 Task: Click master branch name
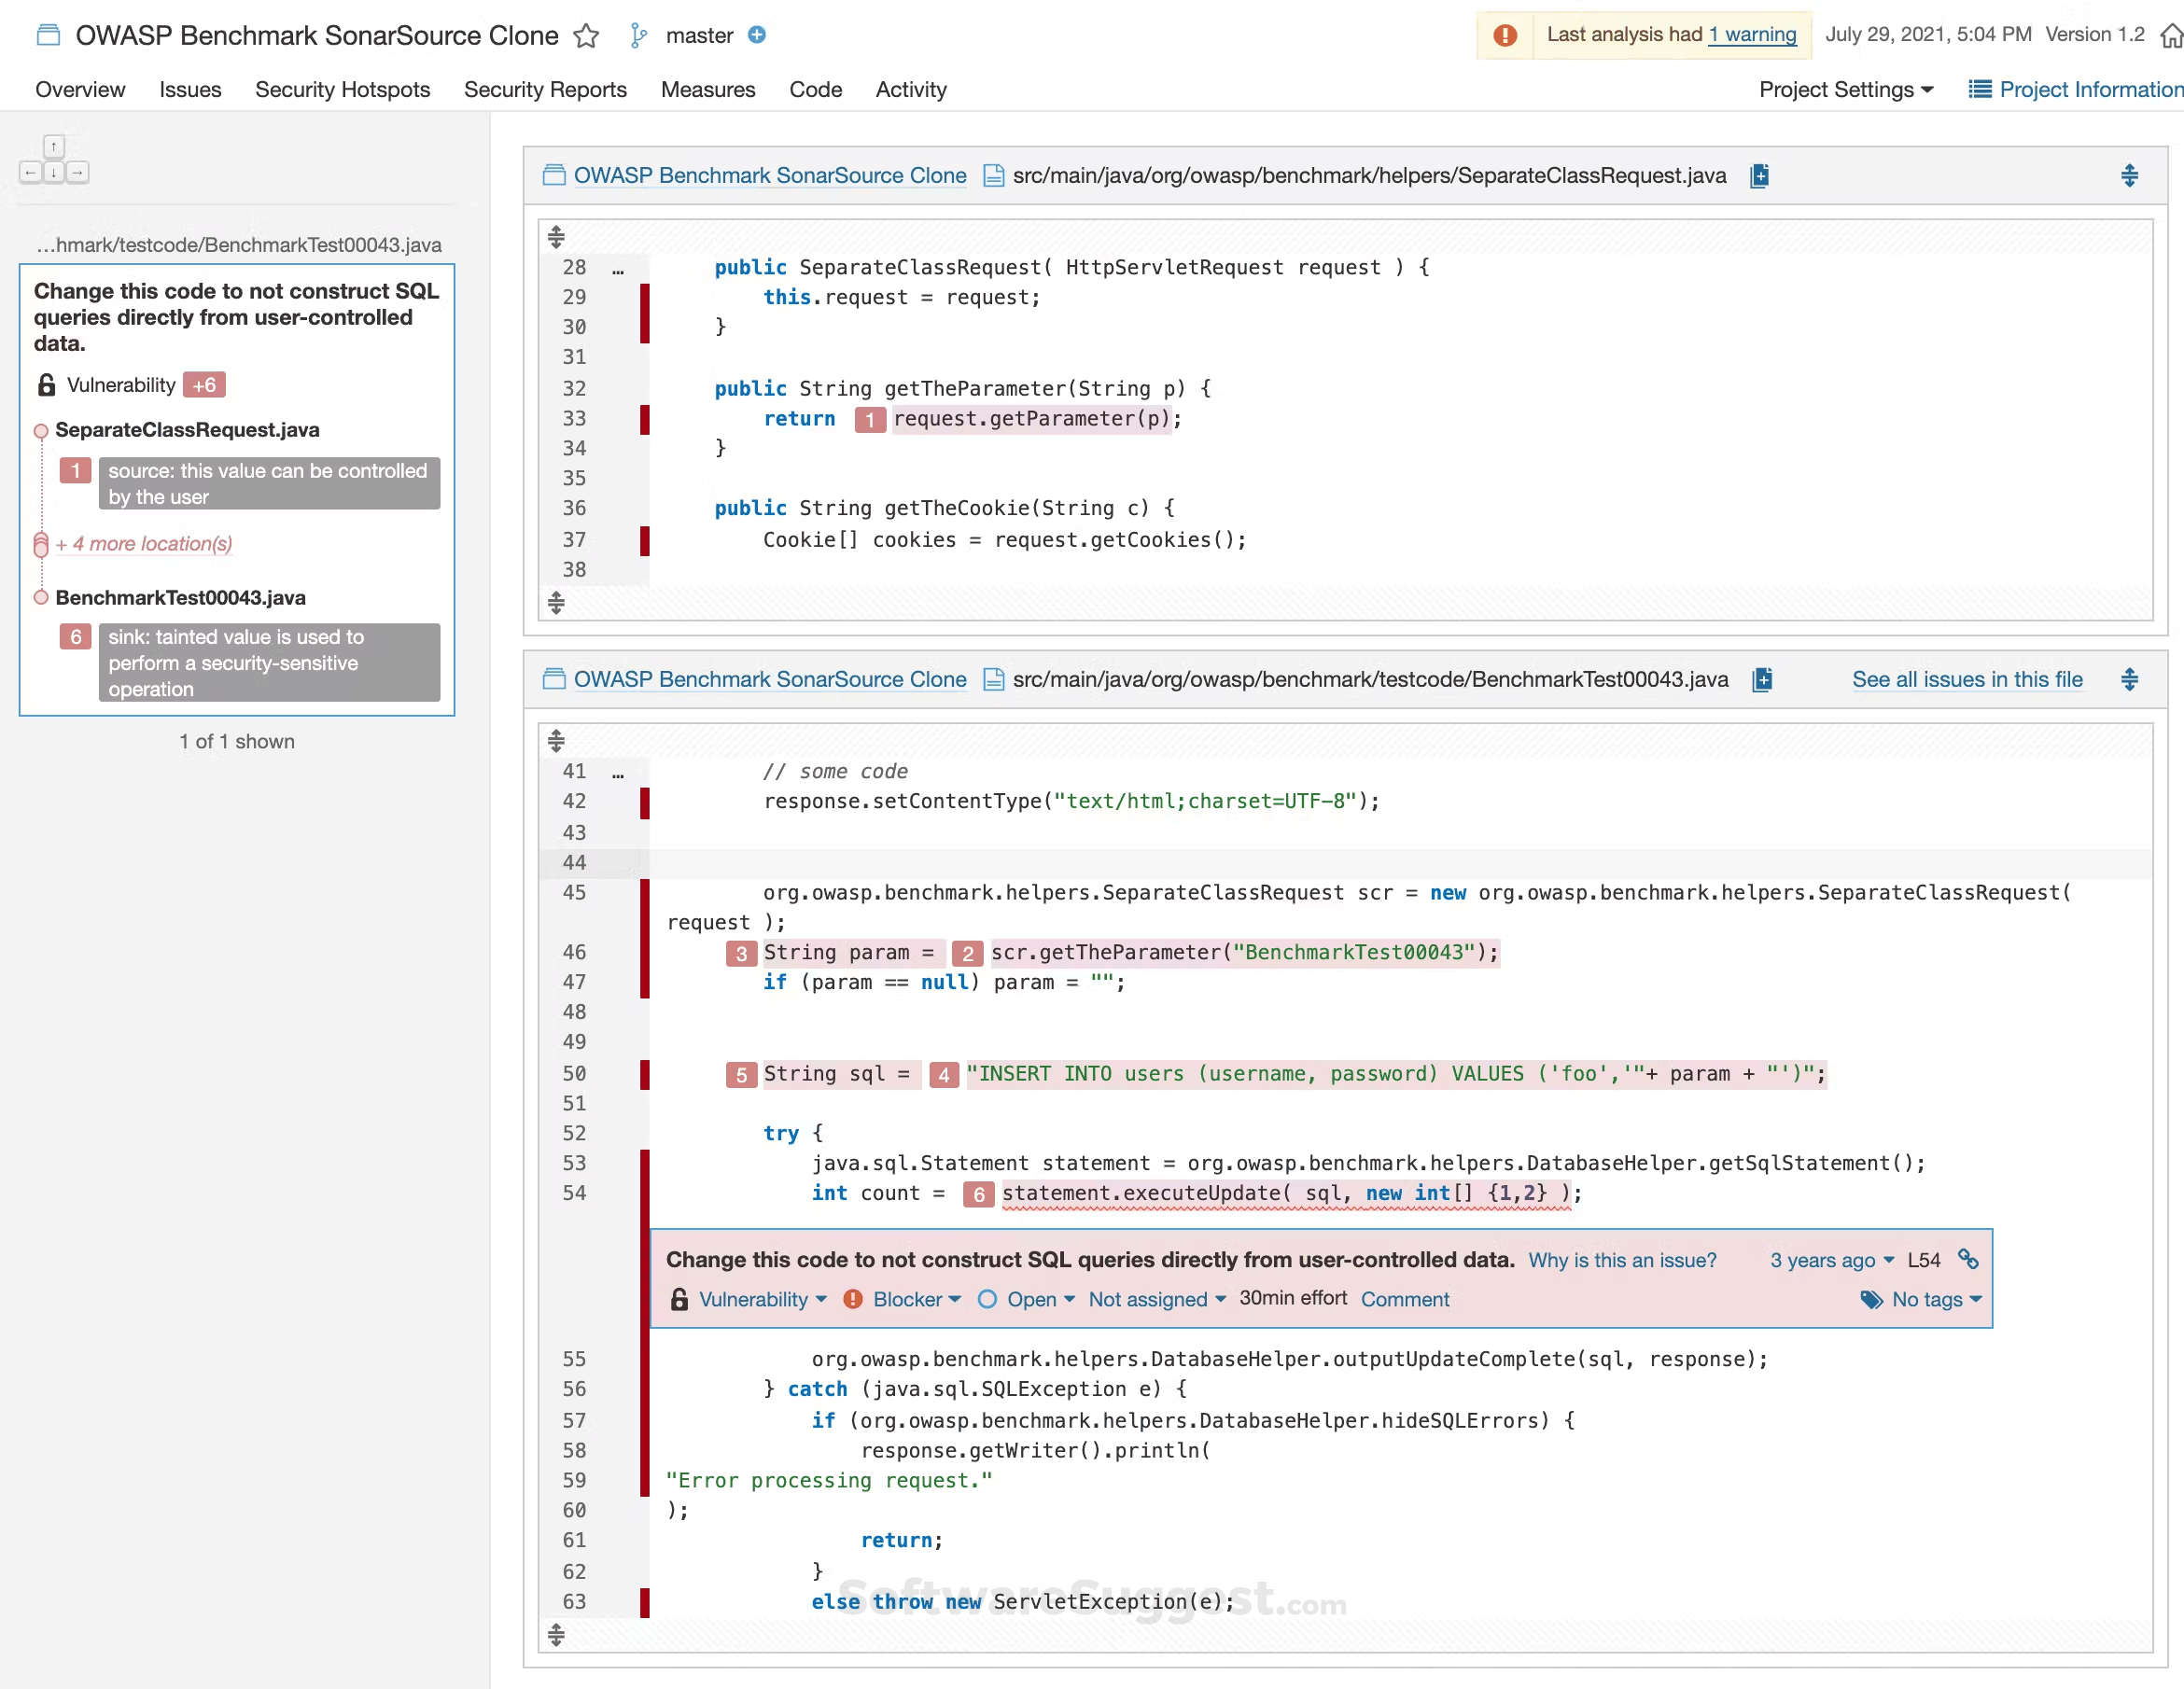point(699,36)
